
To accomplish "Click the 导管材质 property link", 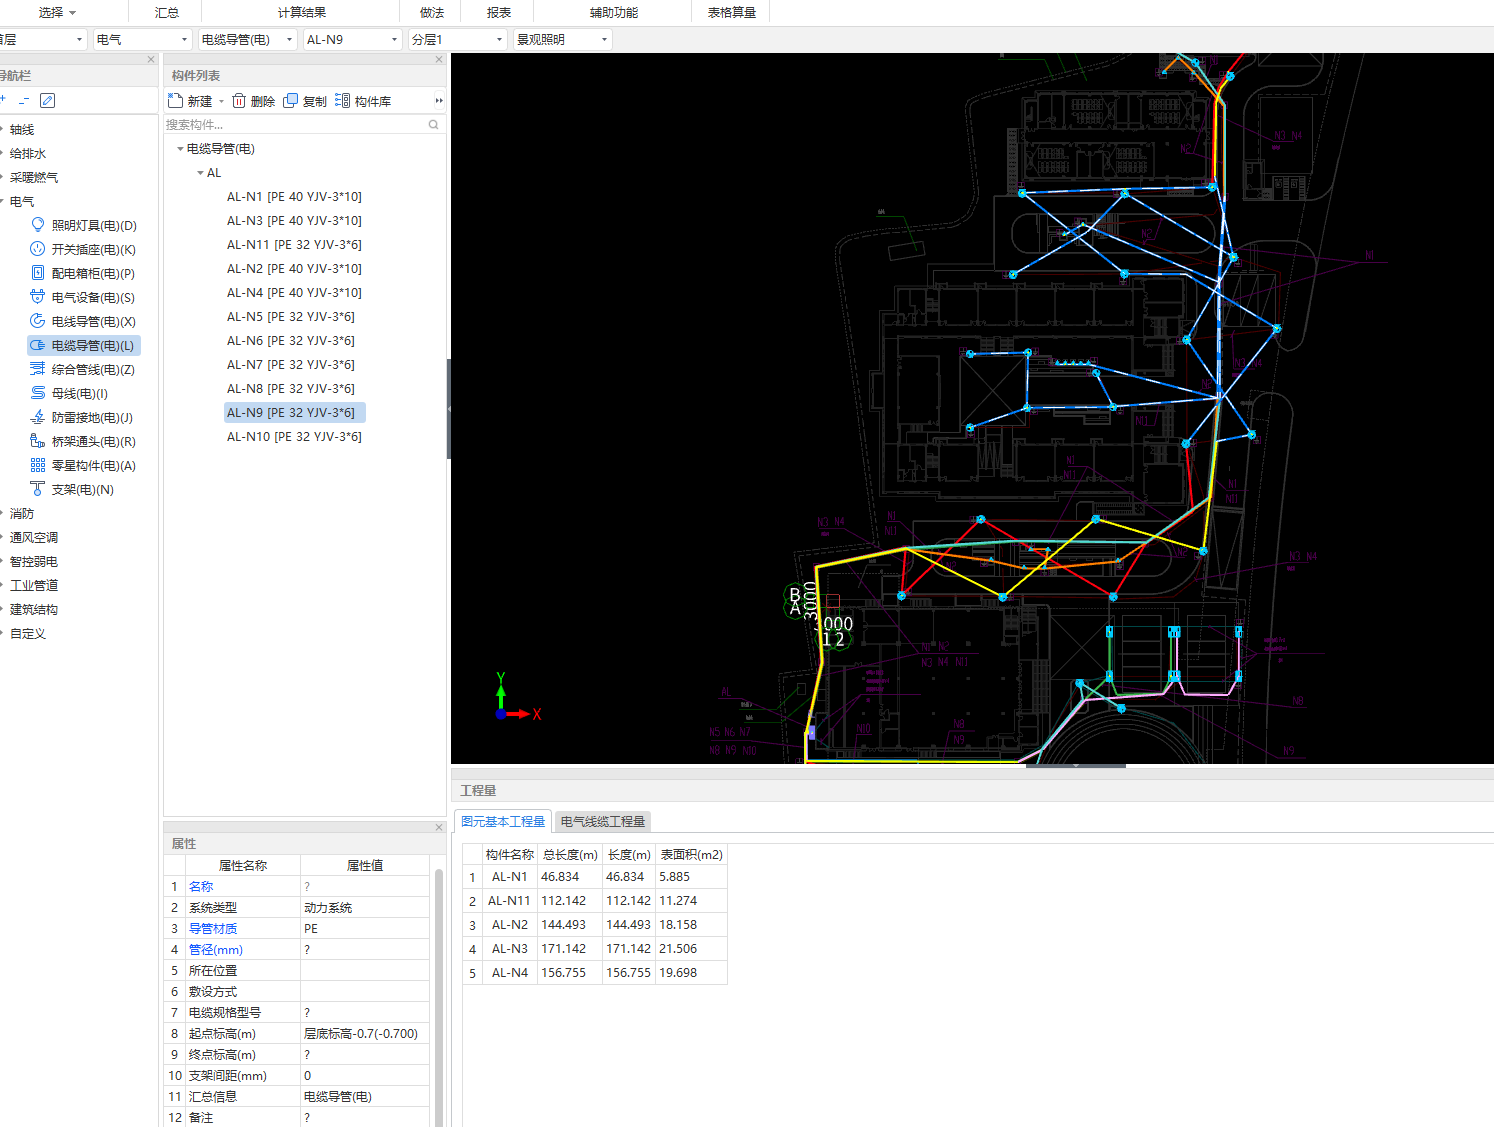I will click(x=213, y=929).
